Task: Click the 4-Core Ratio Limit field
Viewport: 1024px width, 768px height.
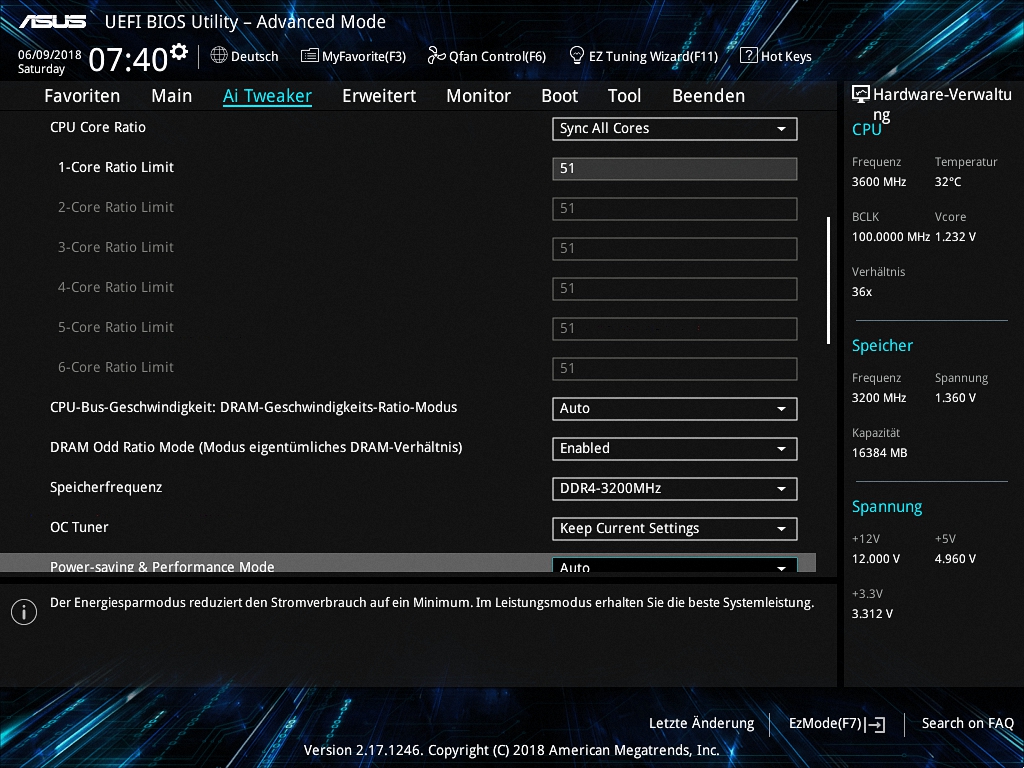Action: pyautogui.click(x=675, y=289)
